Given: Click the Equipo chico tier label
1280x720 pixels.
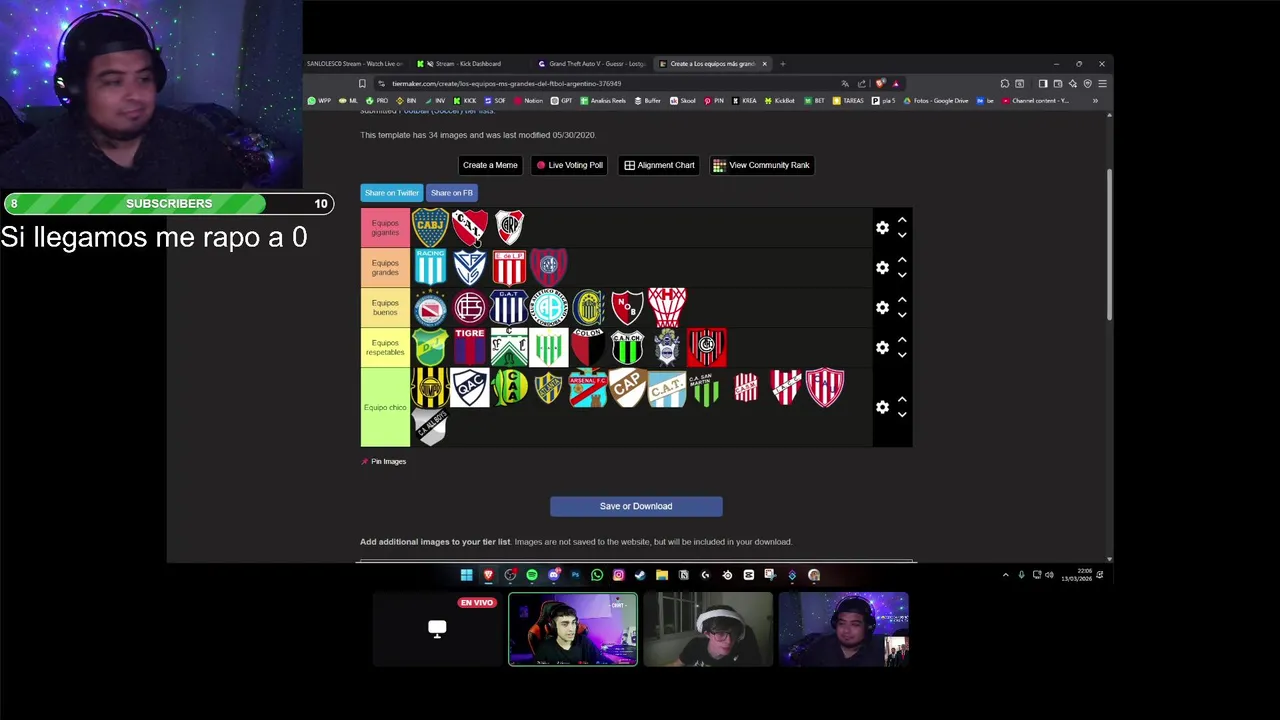Looking at the screenshot, I should tap(385, 407).
